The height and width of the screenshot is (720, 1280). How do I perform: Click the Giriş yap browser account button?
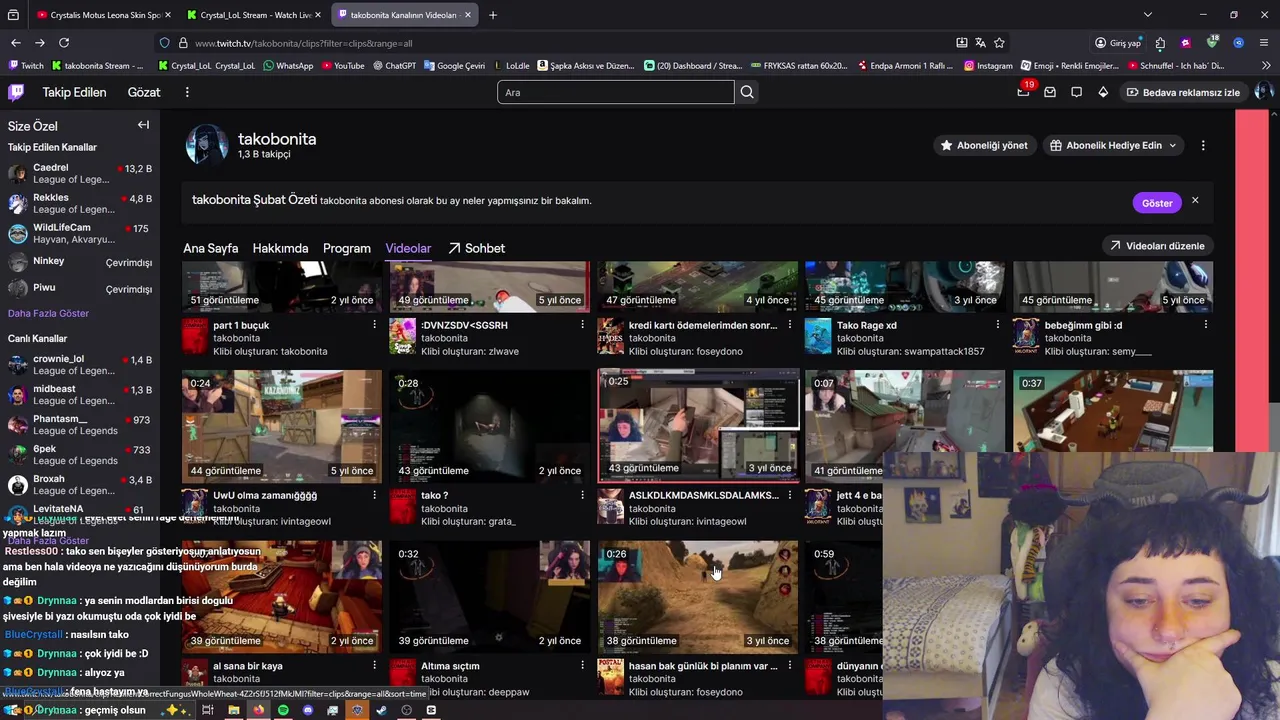click(x=1117, y=43)
